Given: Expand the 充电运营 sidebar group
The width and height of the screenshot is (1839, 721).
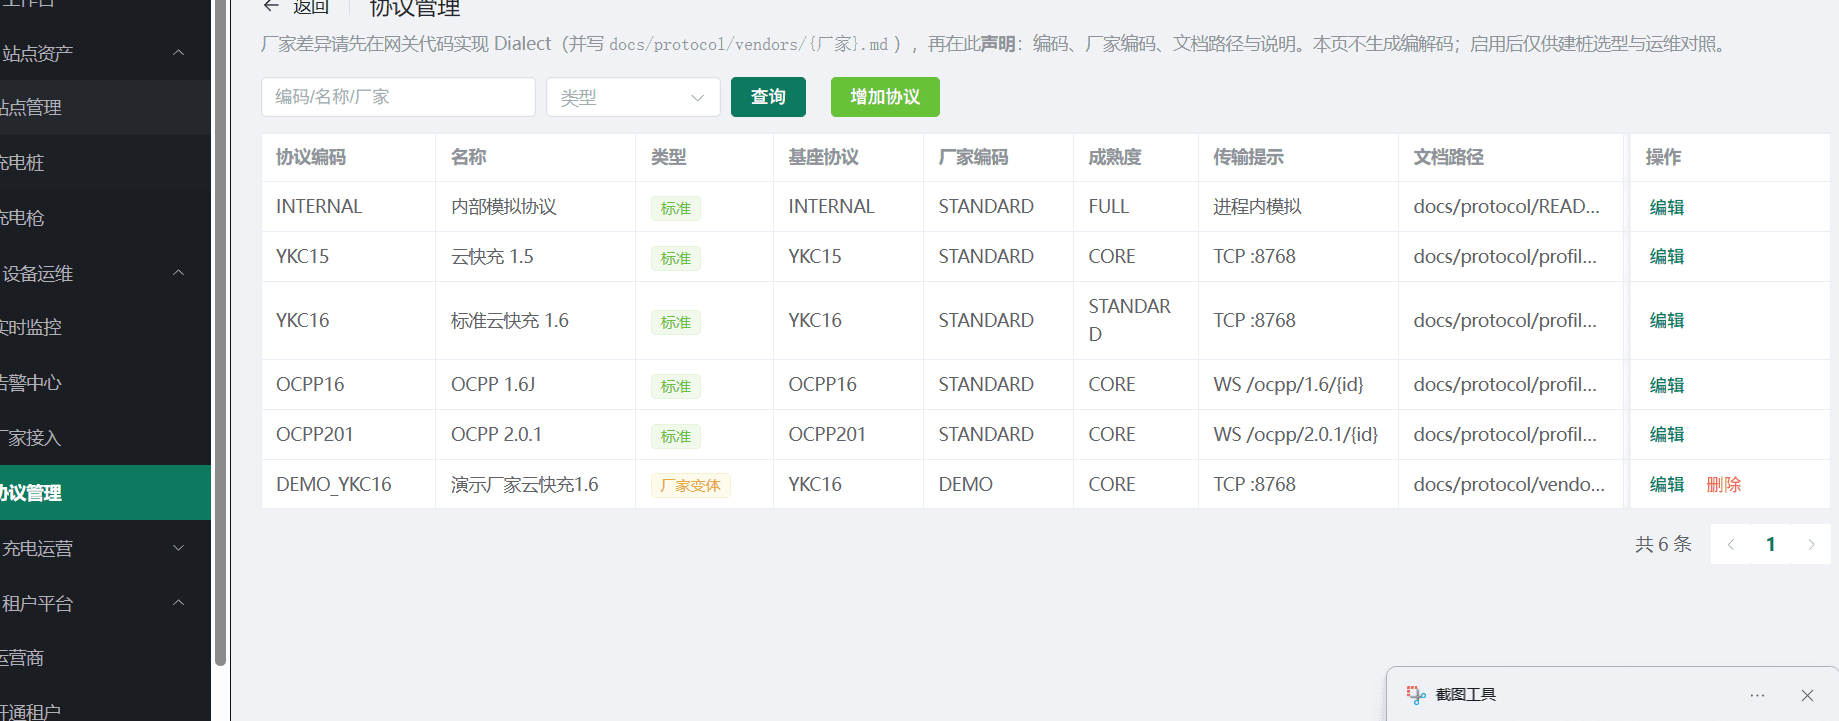Looking at the screenshot, I should (105, 548).
